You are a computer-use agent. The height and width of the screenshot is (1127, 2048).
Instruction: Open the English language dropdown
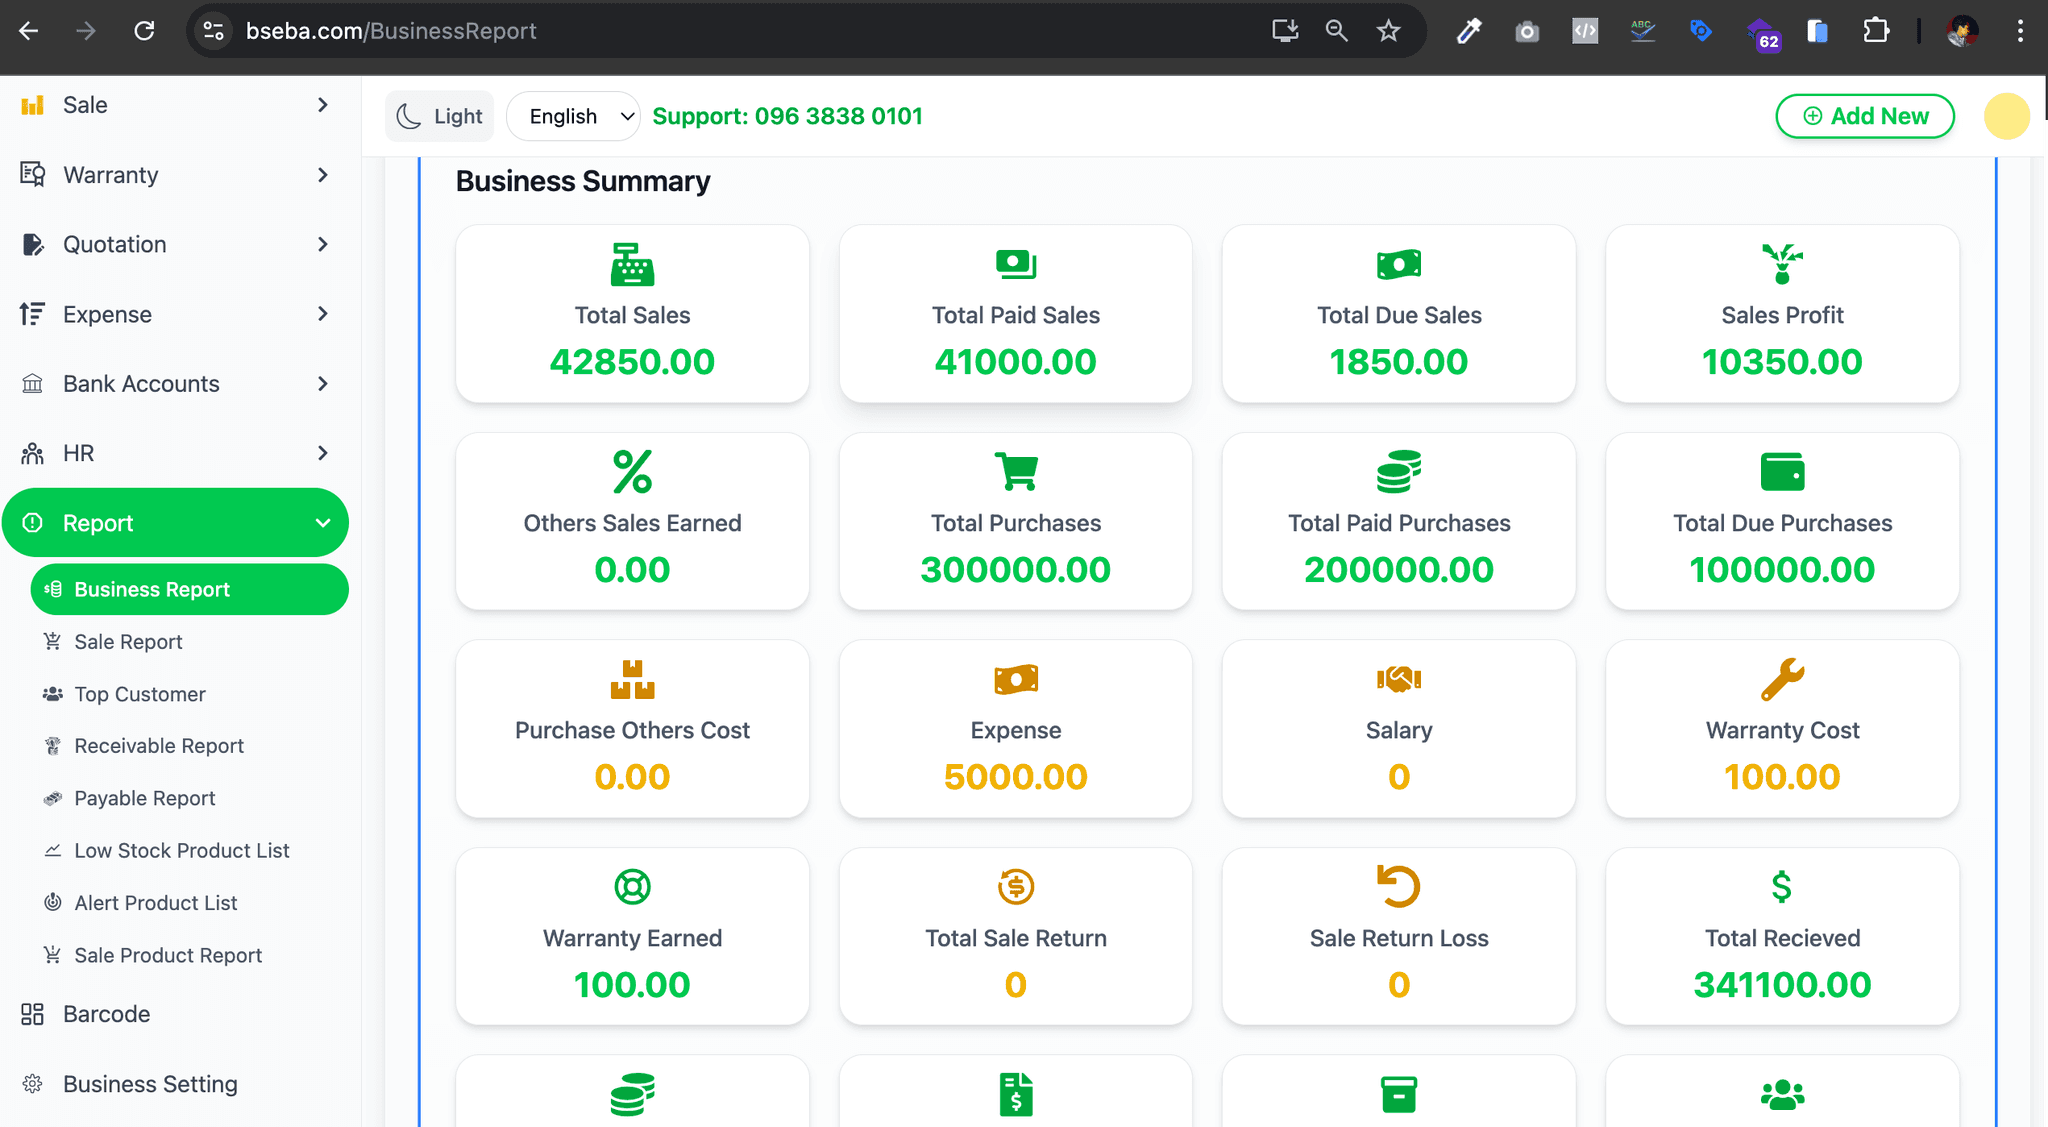574,116
